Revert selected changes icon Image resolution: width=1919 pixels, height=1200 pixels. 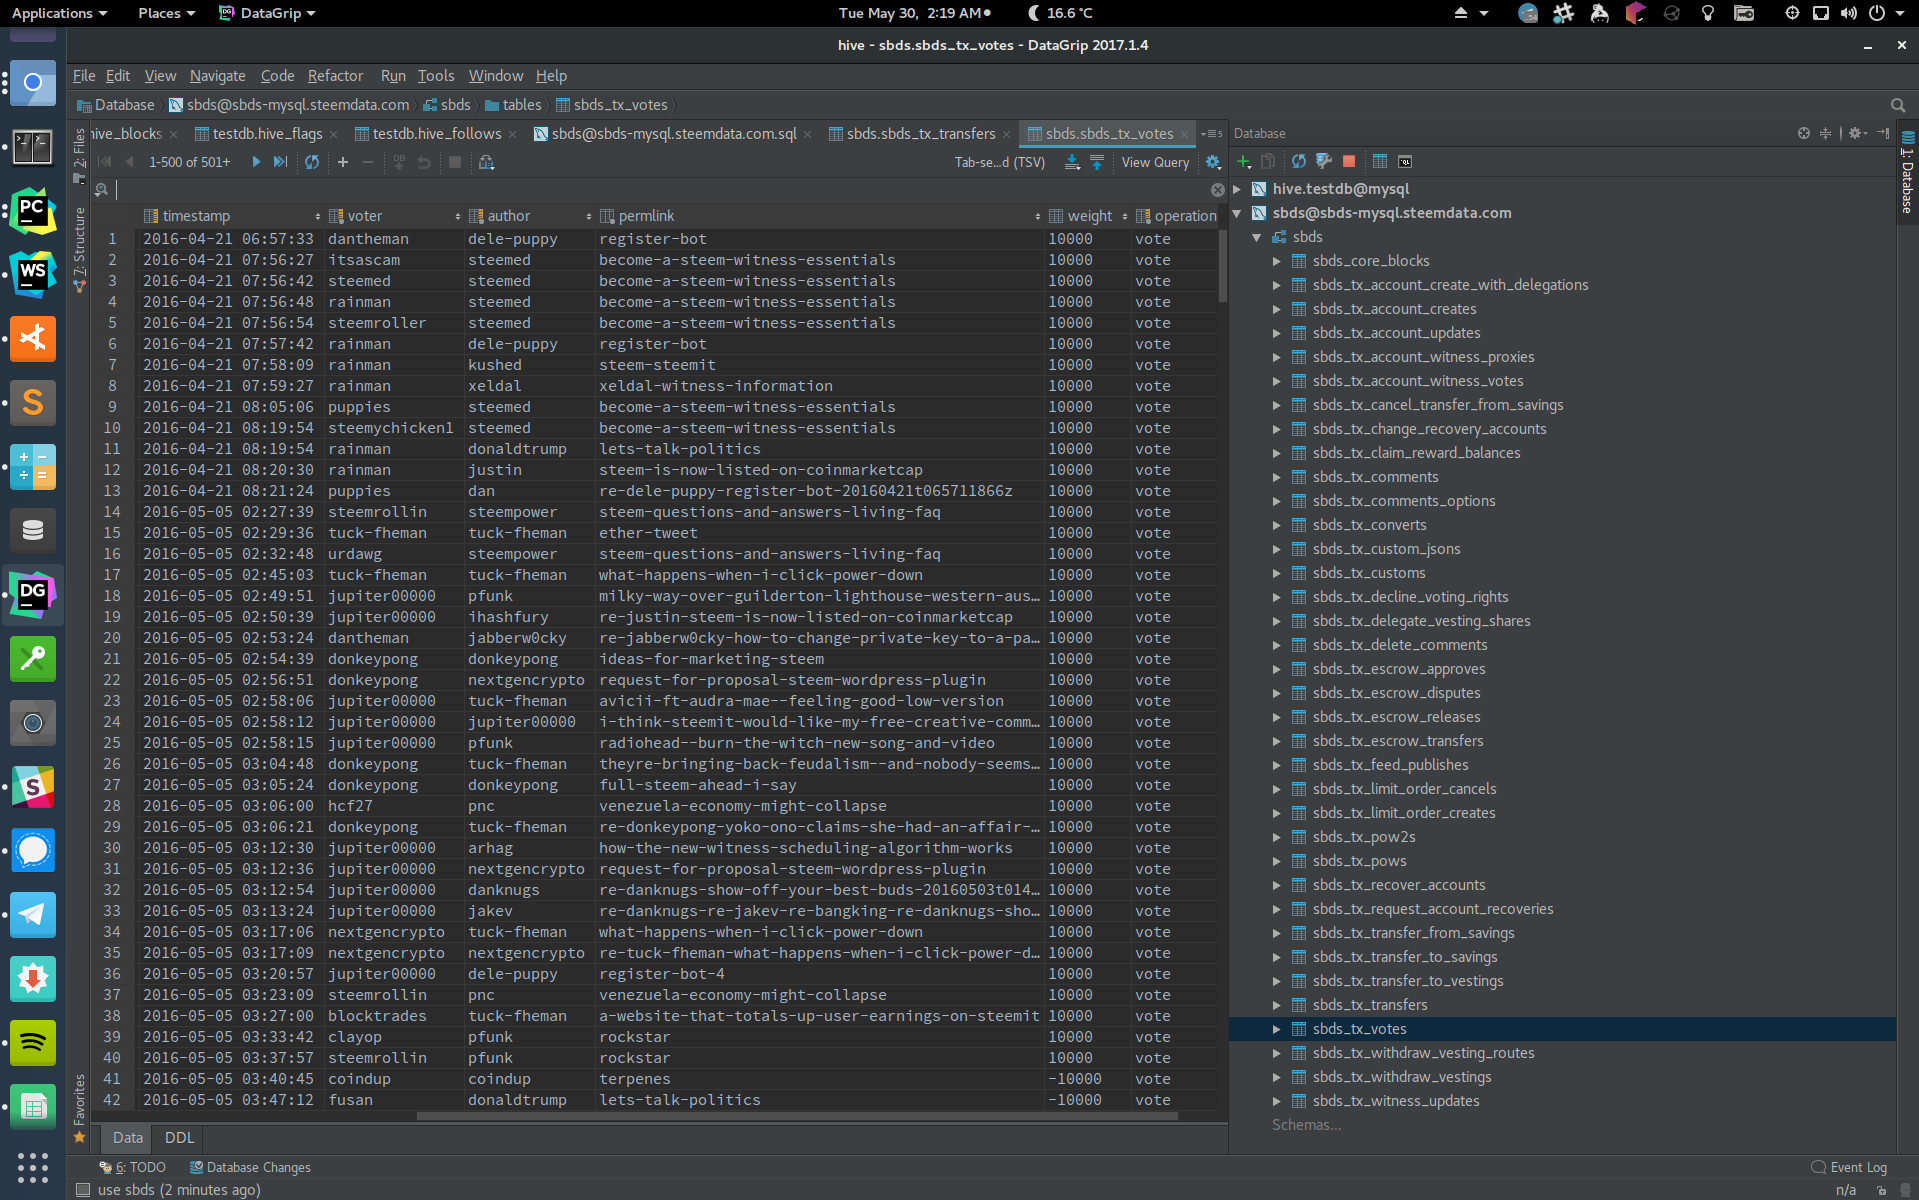424,162
